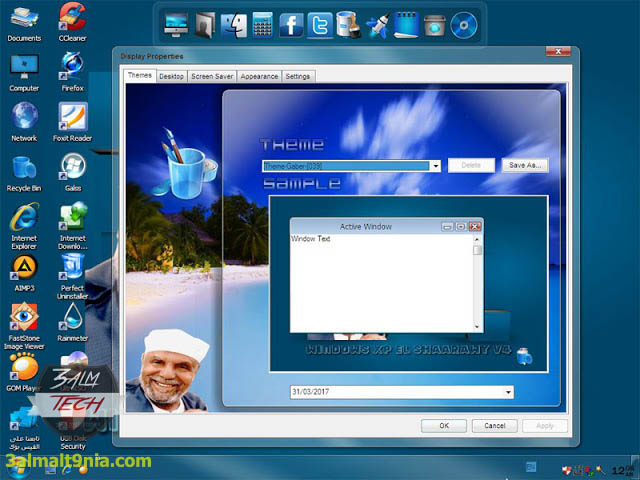
Task: Launch Foxit Reader shortcut
Action: click(x=72, y=122)
